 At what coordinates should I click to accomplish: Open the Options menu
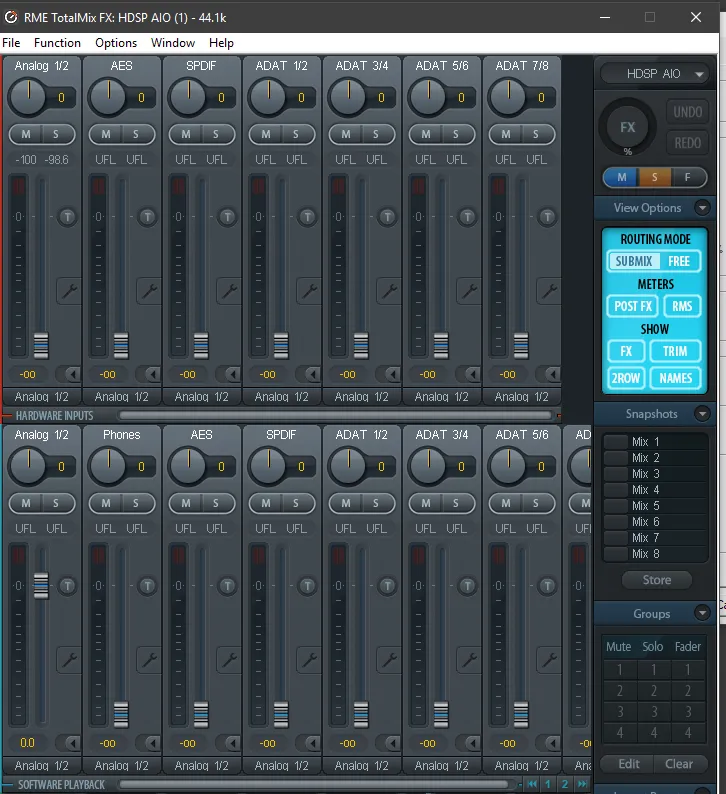coord(116,43)
